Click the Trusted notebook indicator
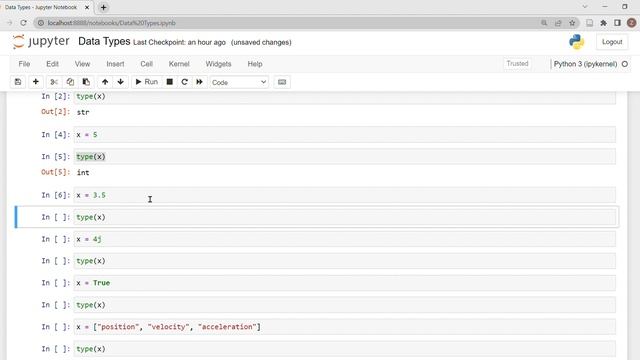 pos(517,64)
